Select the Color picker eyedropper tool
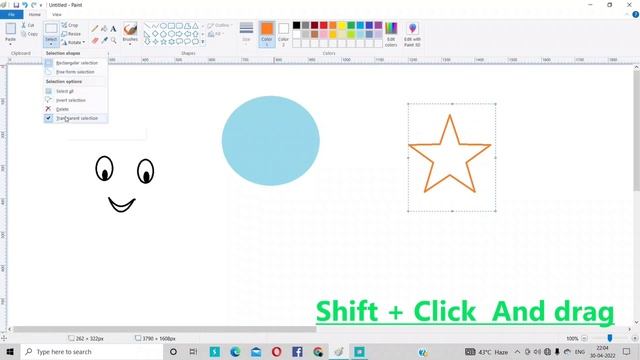This screenshot has width=640, height=360. pyautogui.click(x=104, y=40)
